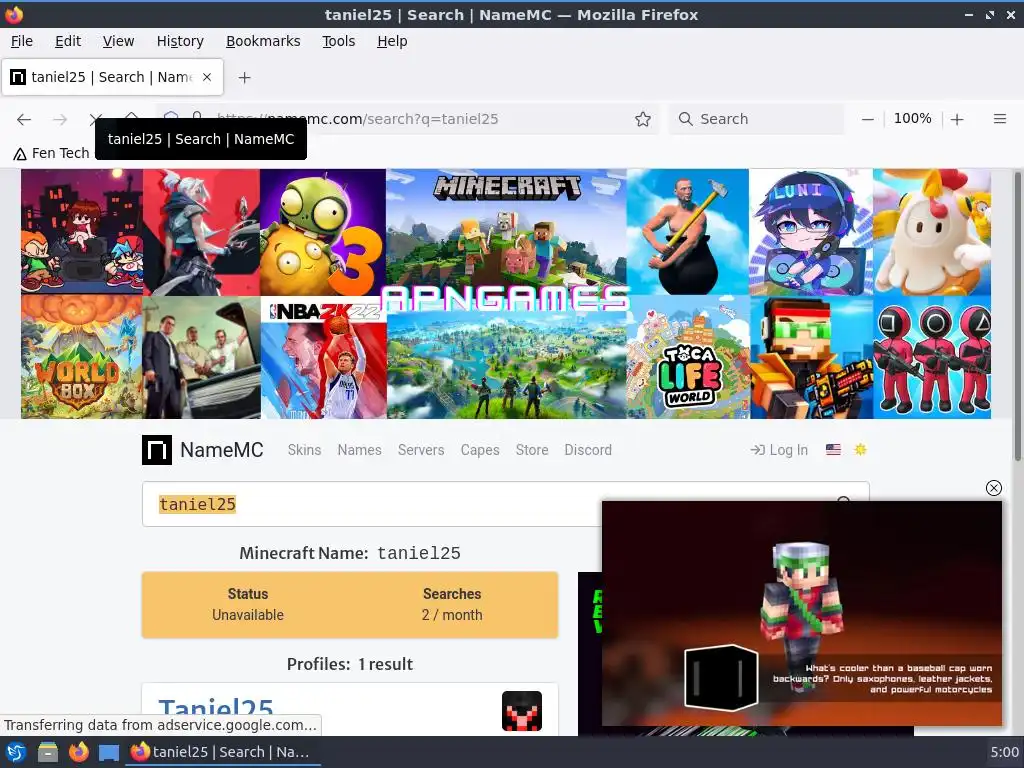1024x768 pixels.
Task: Click the blue desktop taskbar icon
Action: [109, 753]
